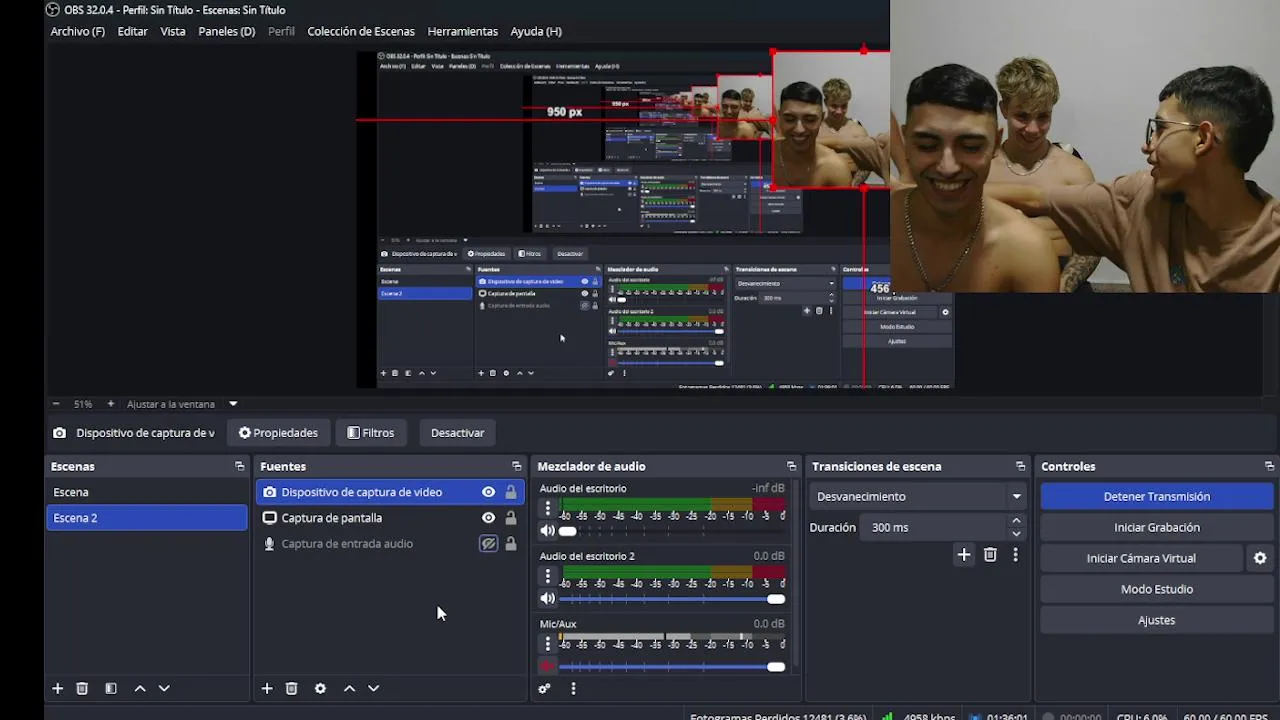Viewport: 1280px width, 720px height.
Task: Pop out the Mezclador de audio dock
Action: 791,466
